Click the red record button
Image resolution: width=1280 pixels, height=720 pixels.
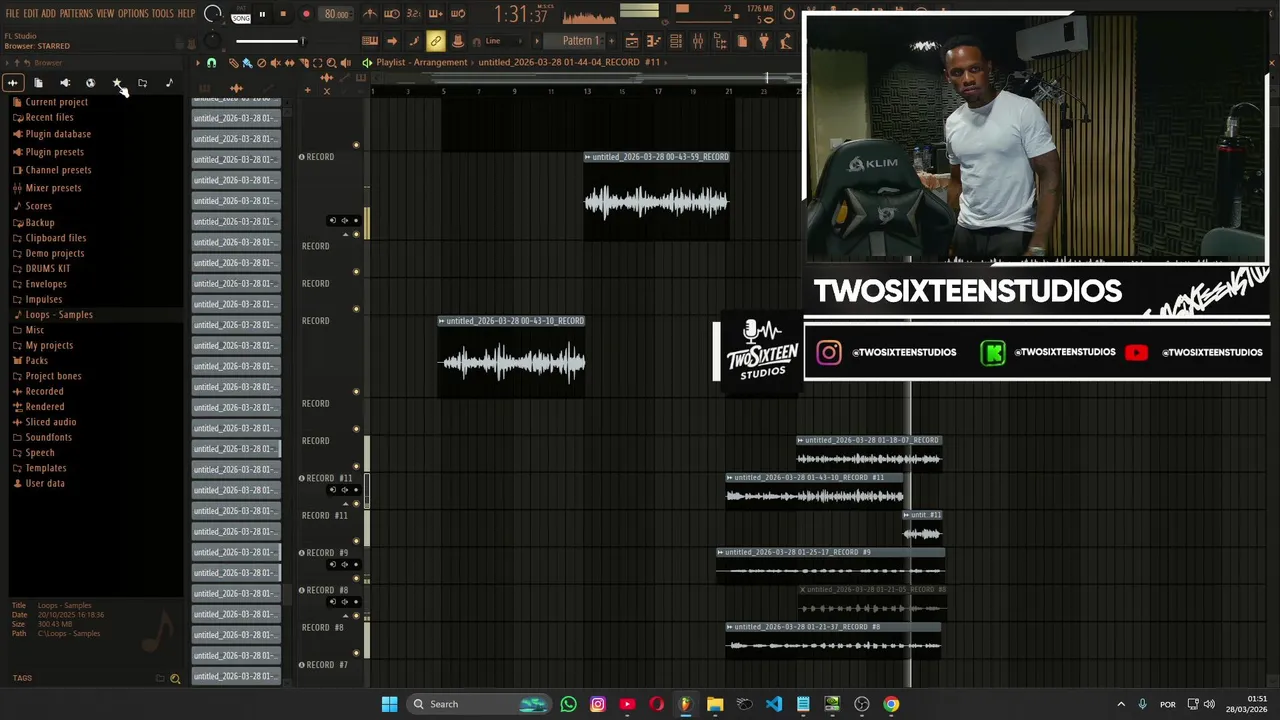coord(306,14)
